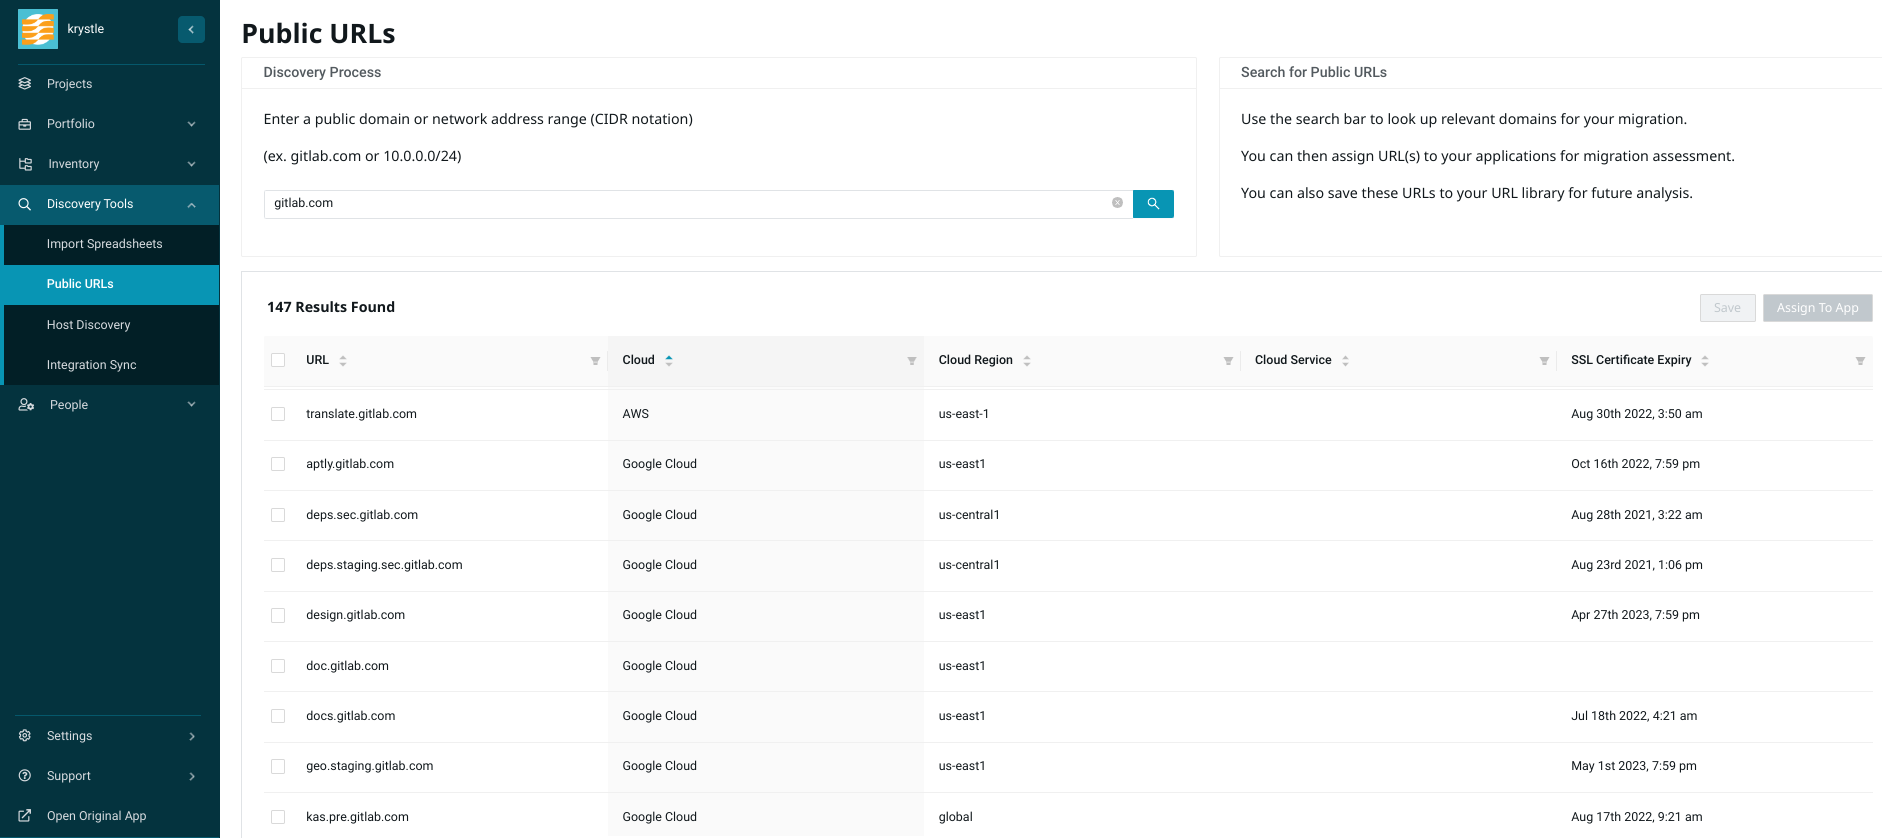Screen dimensions: 1882x838
Task: Click the design.gitlab.com URL cell
Action: (x=355, y=615)
